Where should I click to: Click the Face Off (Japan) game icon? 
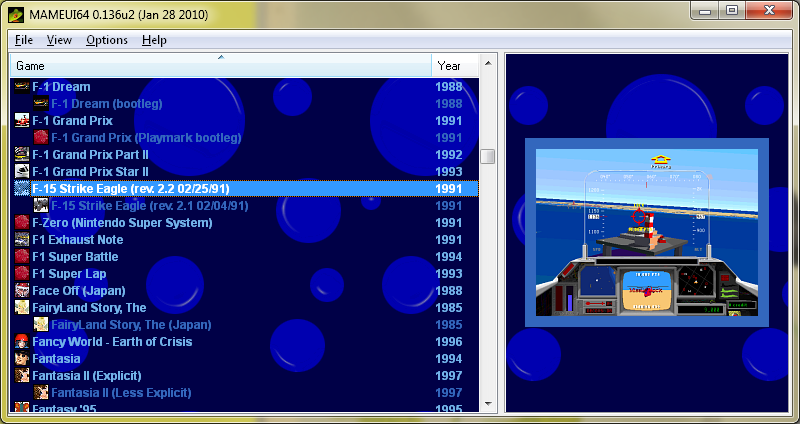22,291
